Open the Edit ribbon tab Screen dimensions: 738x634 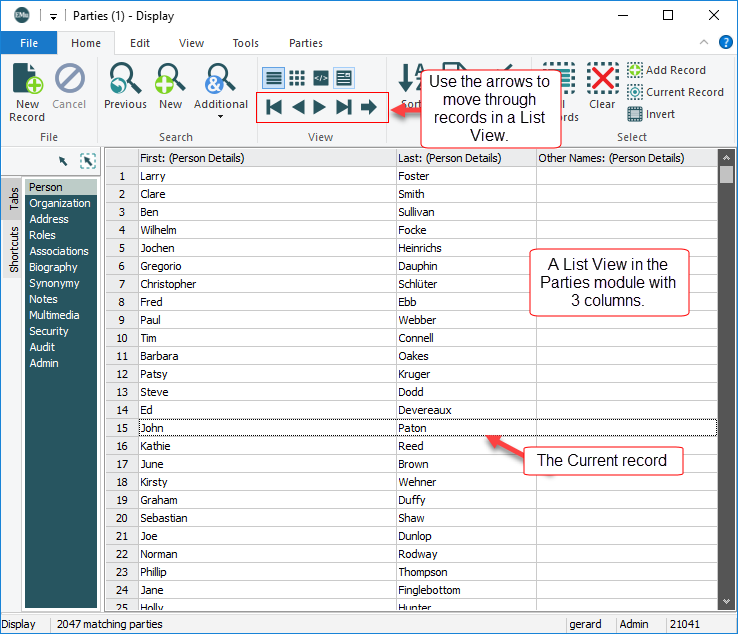(x=140, y=43)
